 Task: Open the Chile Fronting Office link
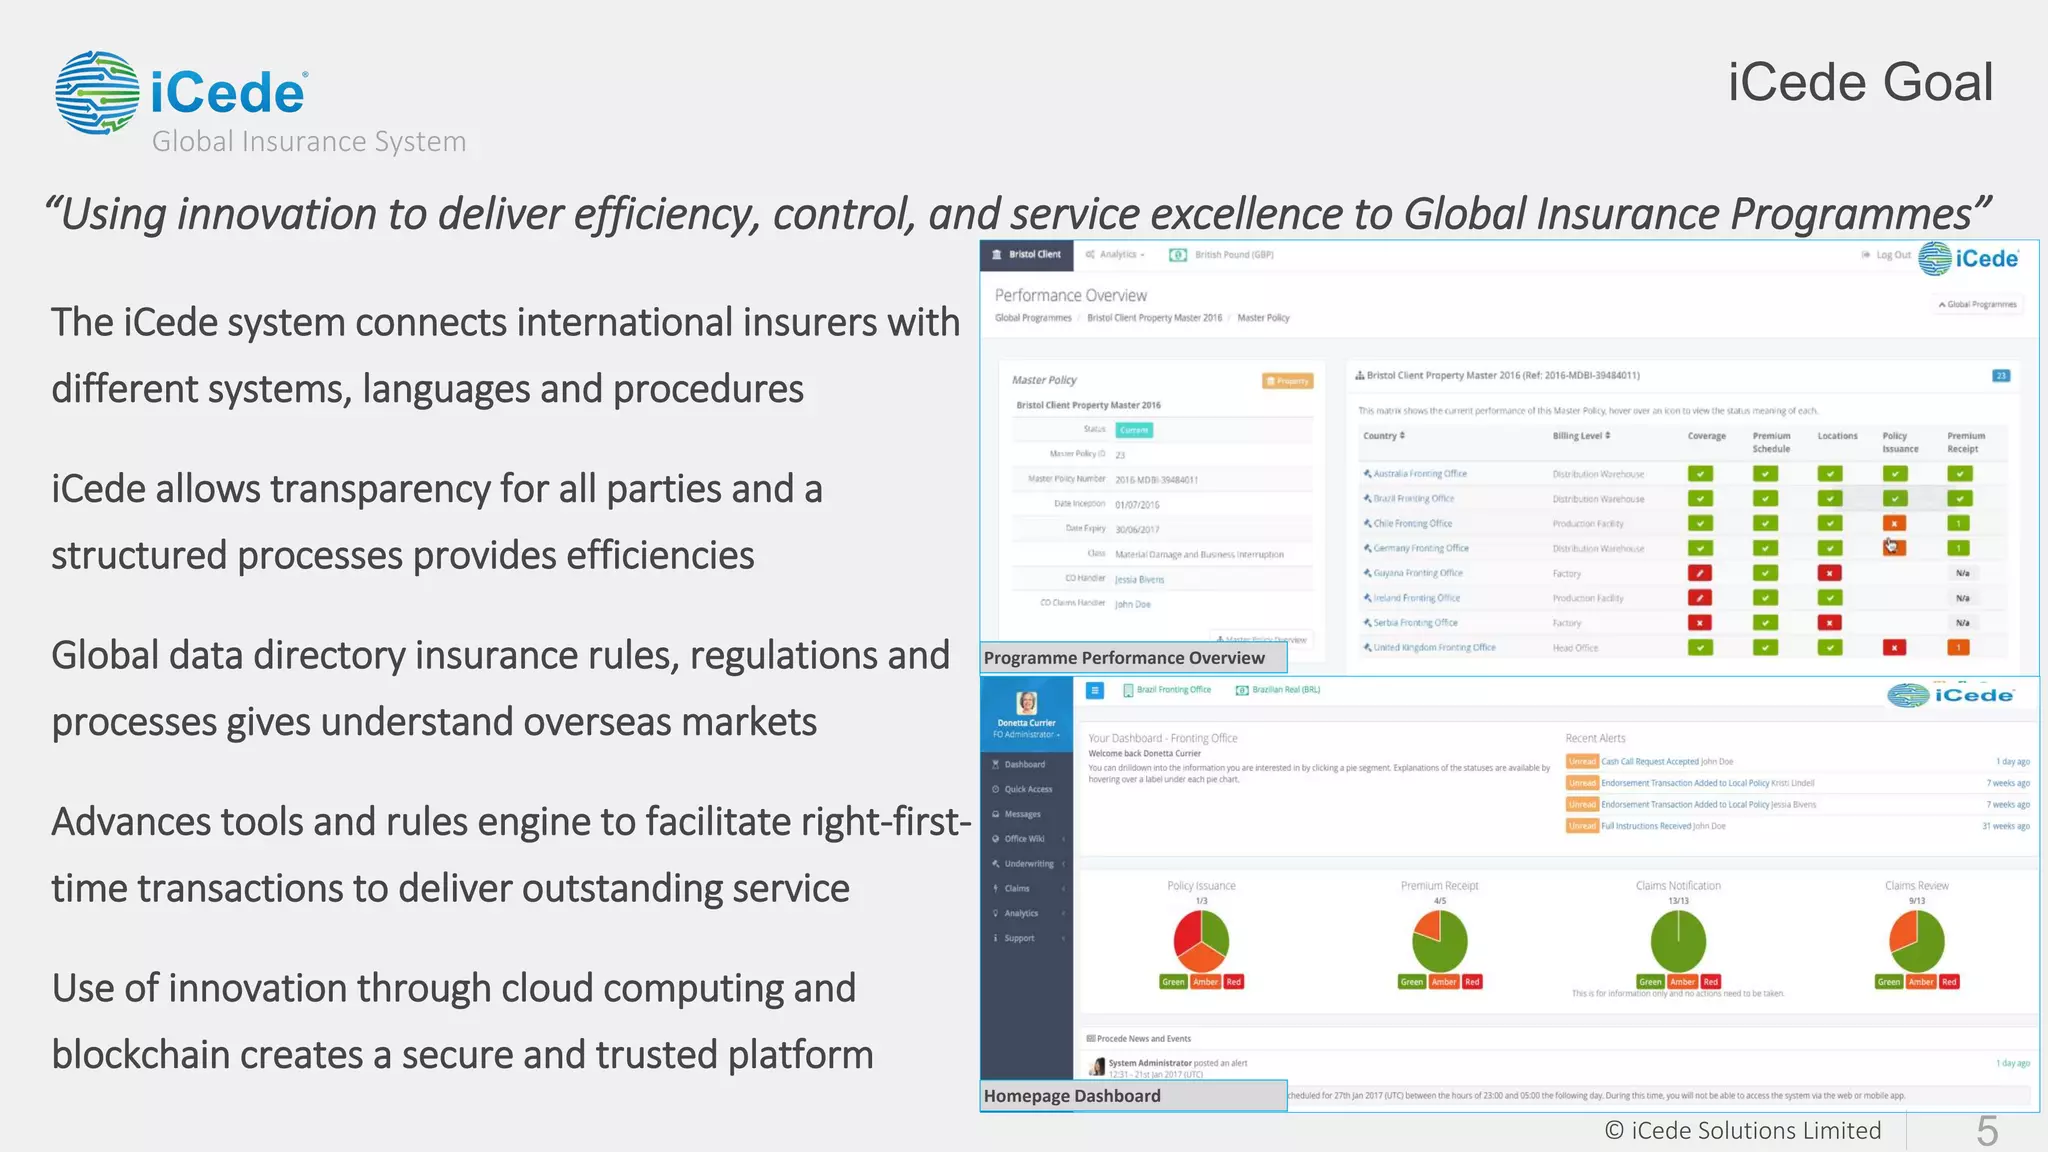1412,524
